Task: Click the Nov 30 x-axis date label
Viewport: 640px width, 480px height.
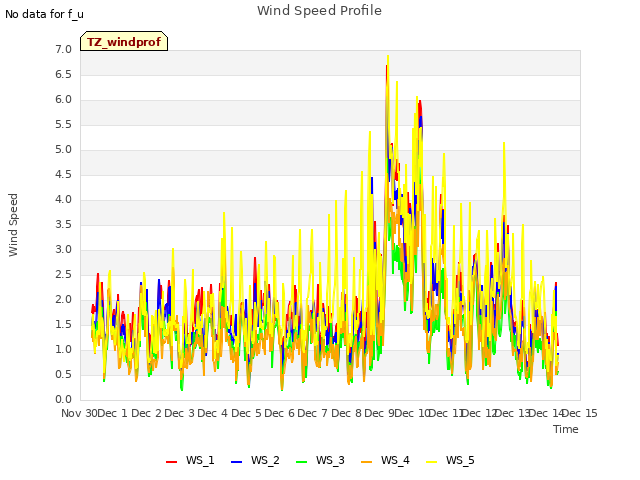Action: (79, 413)
